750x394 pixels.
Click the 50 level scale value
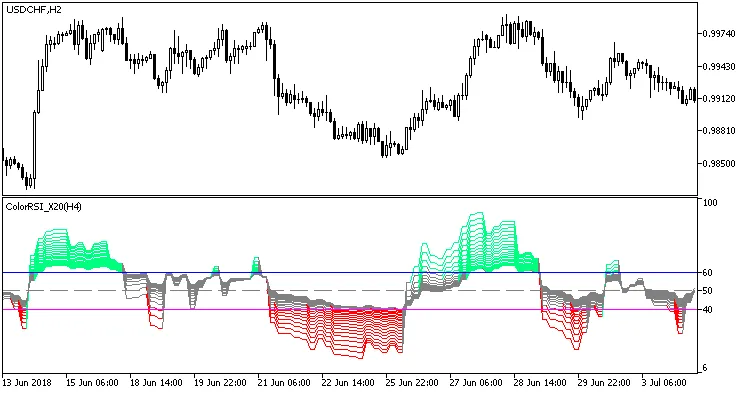[708, 291]
